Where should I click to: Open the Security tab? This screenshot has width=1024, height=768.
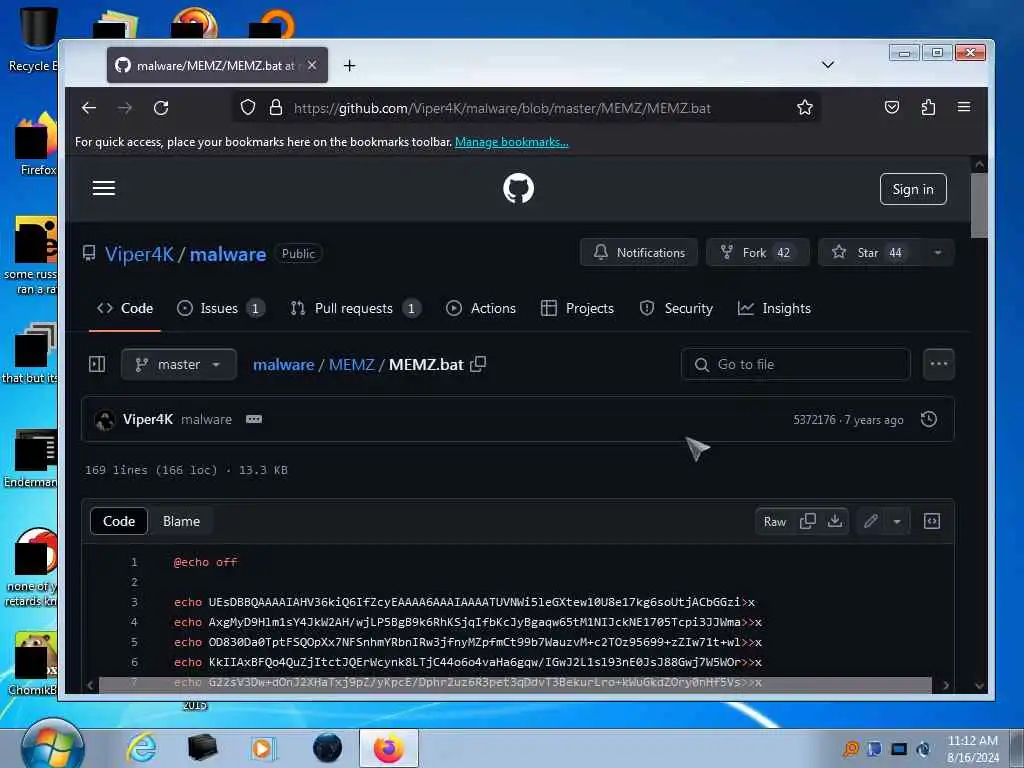pos(676,308)
